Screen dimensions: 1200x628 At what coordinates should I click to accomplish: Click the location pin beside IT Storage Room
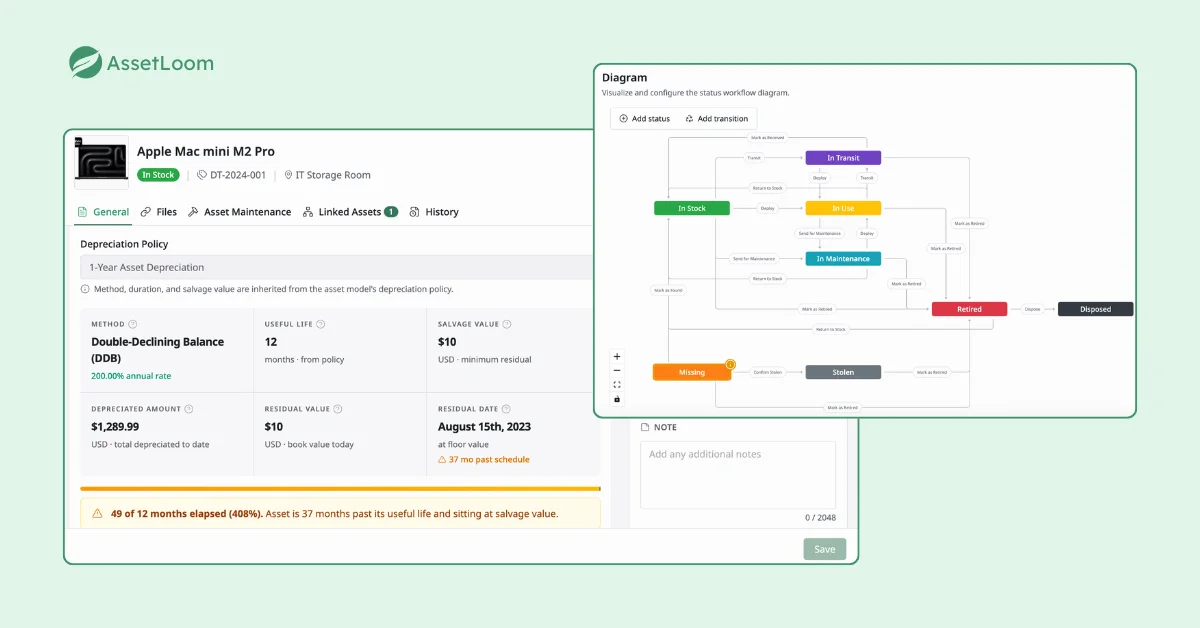288,175
